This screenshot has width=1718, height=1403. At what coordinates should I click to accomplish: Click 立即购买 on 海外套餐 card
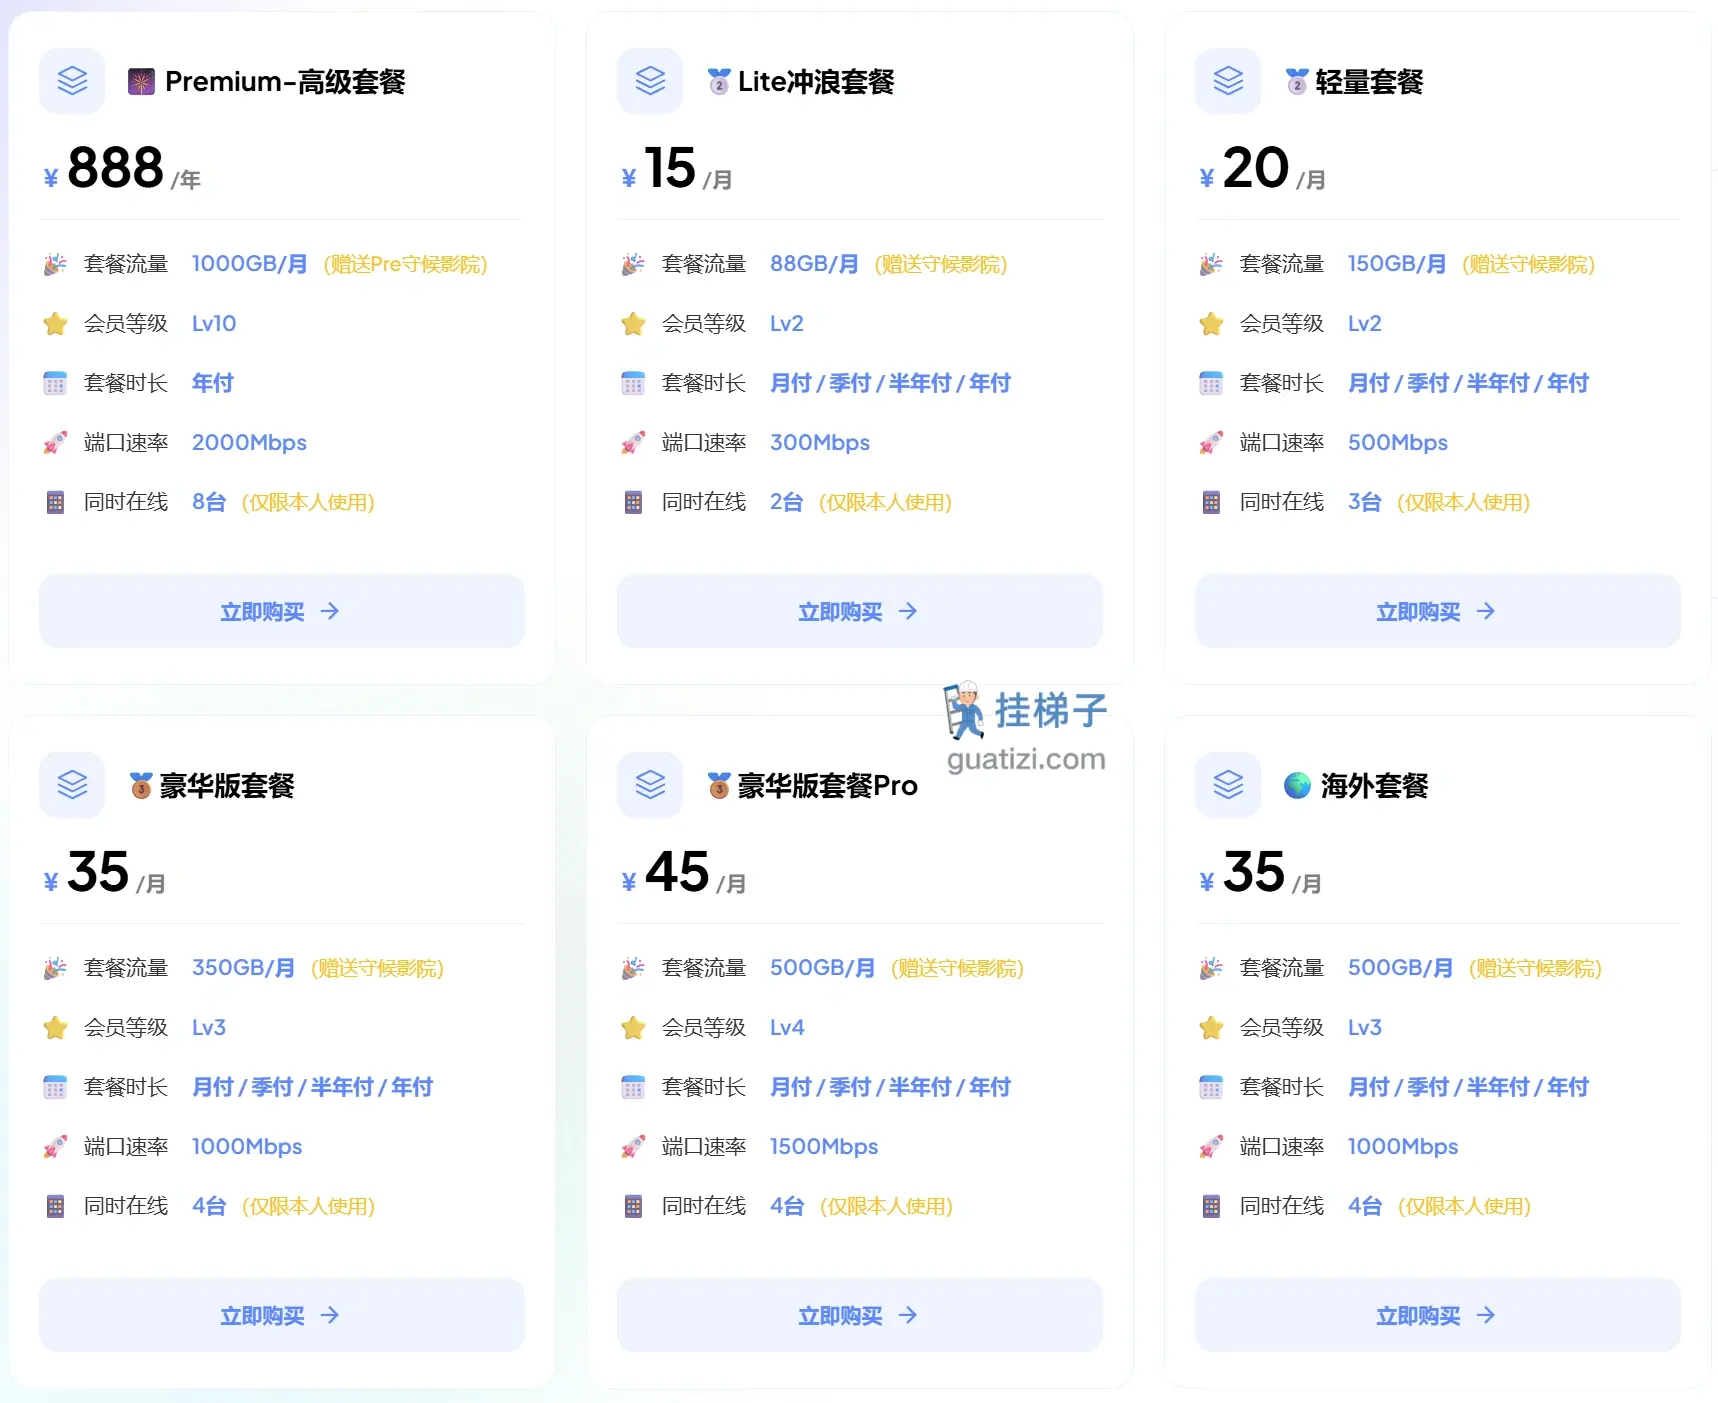pos(1435,1315)
